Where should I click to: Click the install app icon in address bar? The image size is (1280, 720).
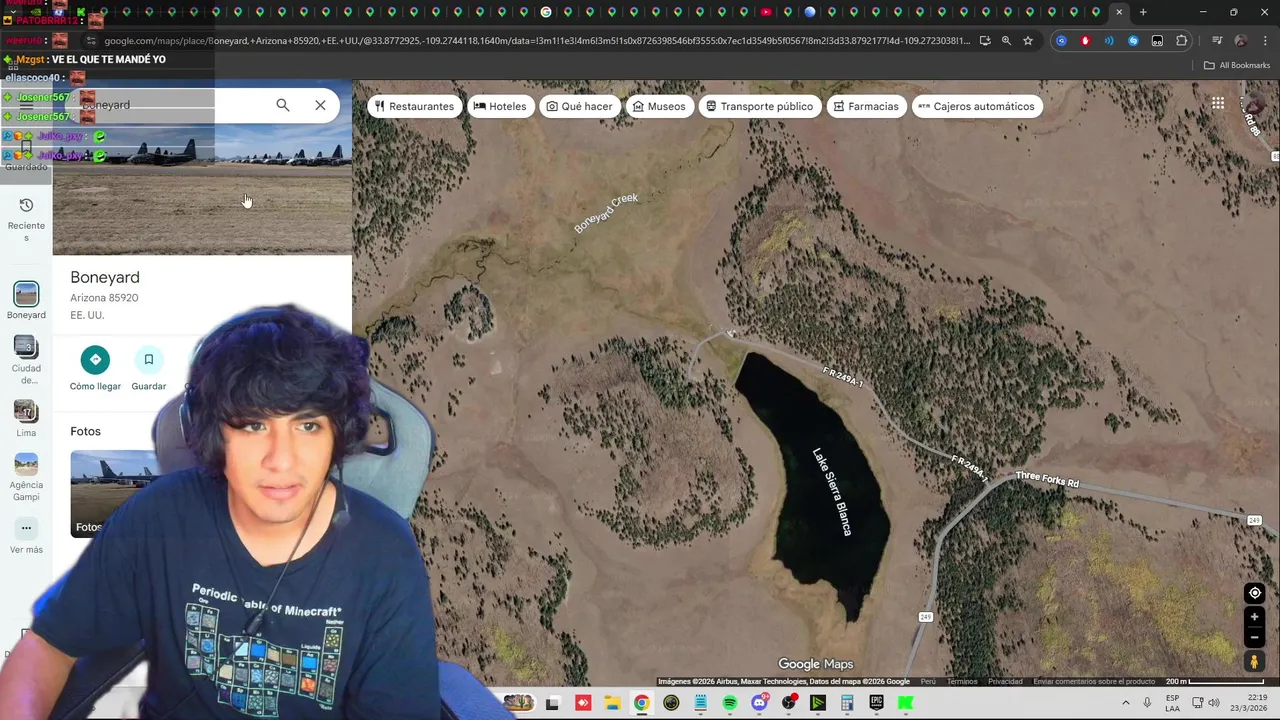[985, 41]
